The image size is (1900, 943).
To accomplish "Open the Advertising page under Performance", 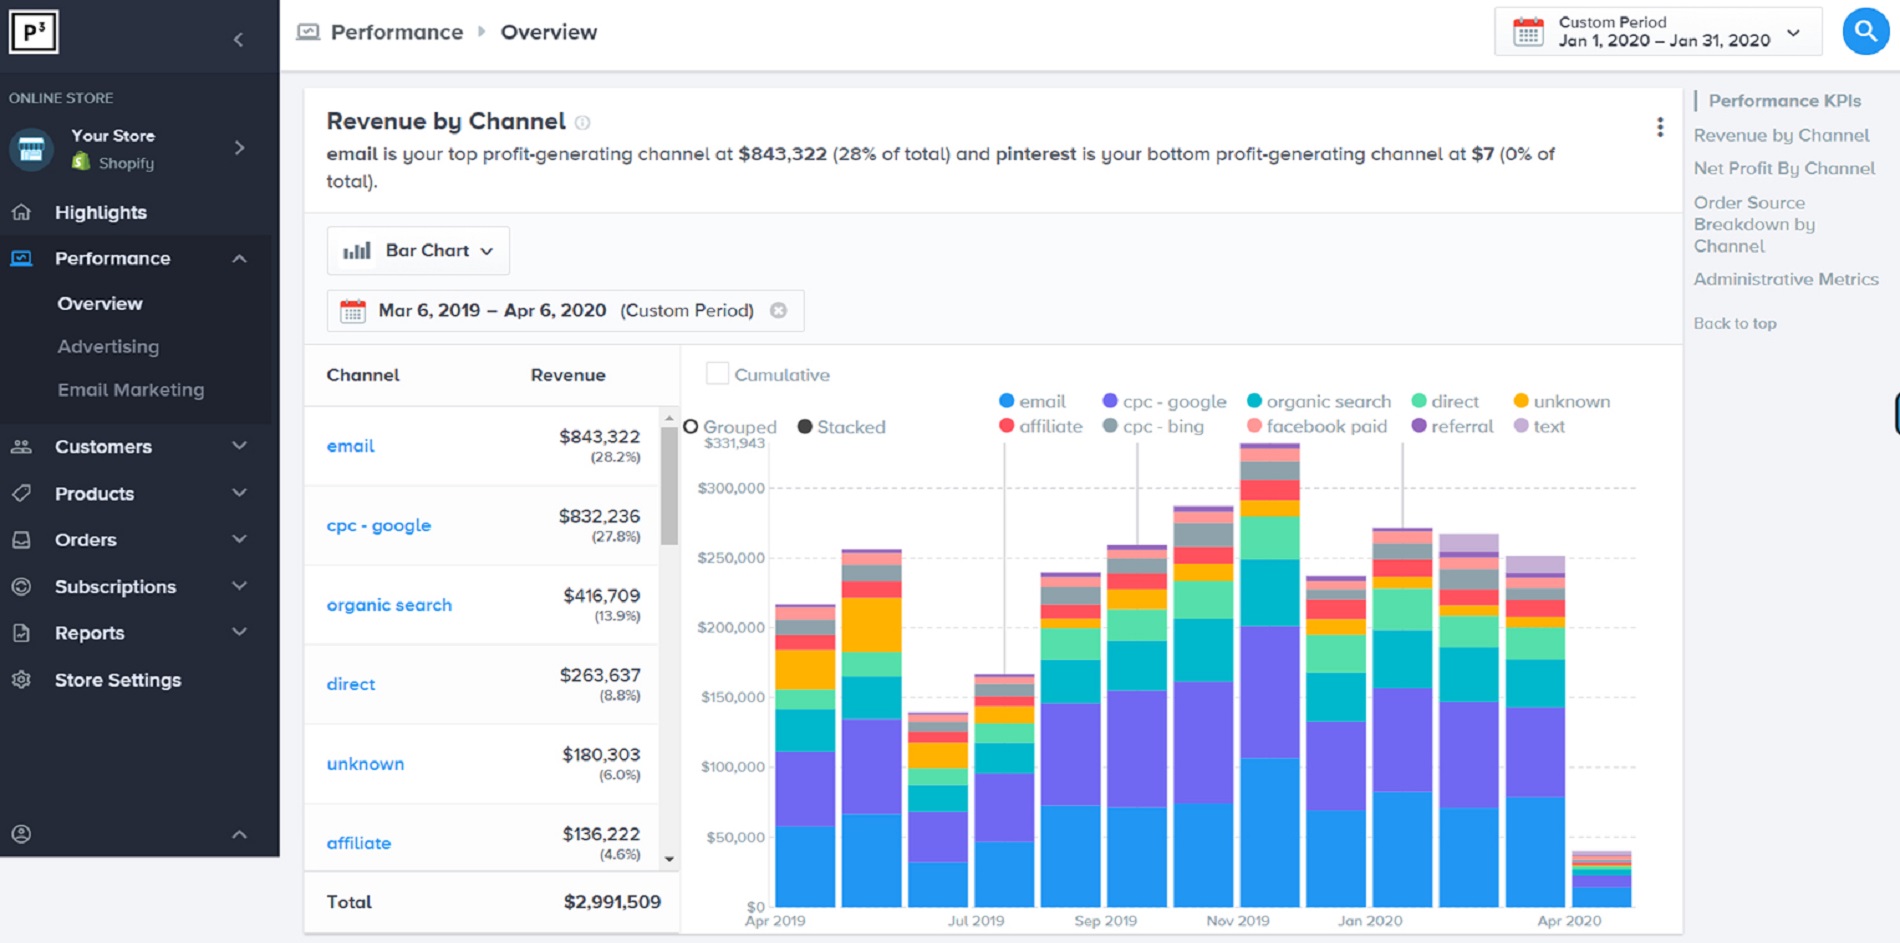I will tap(108, 346).
